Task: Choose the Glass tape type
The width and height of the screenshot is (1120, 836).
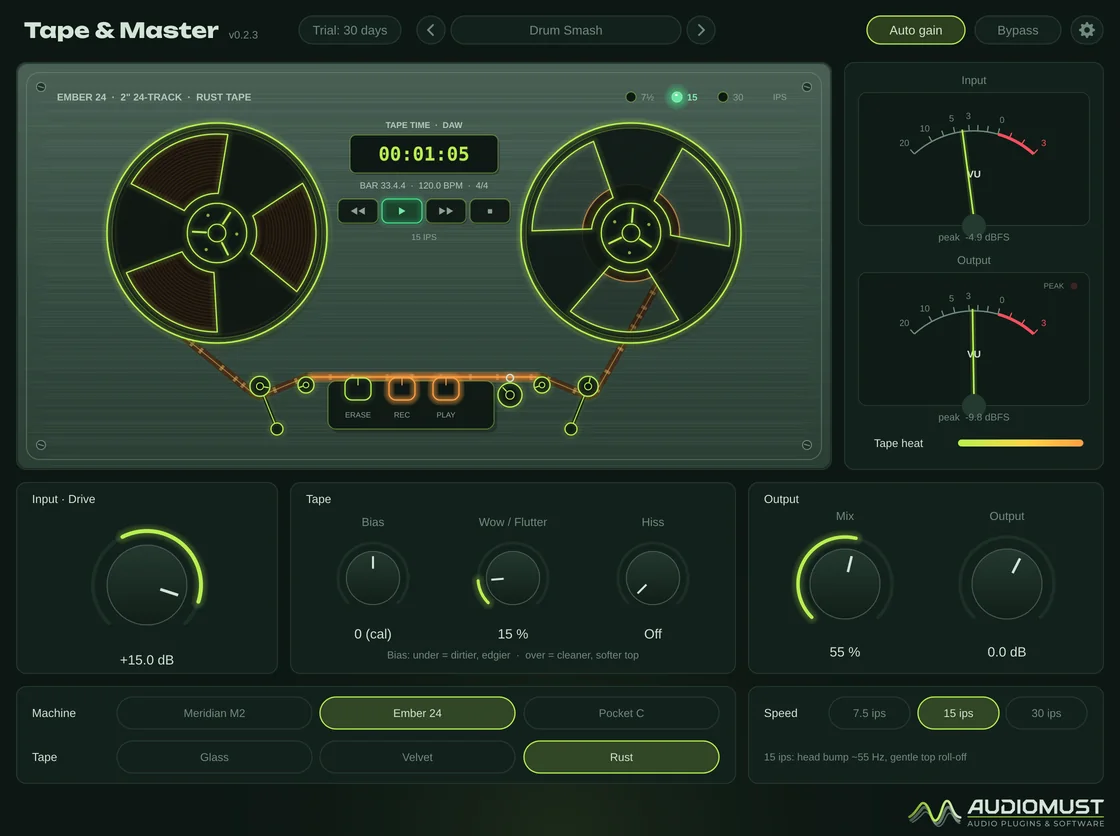Action: coord(214,757)
